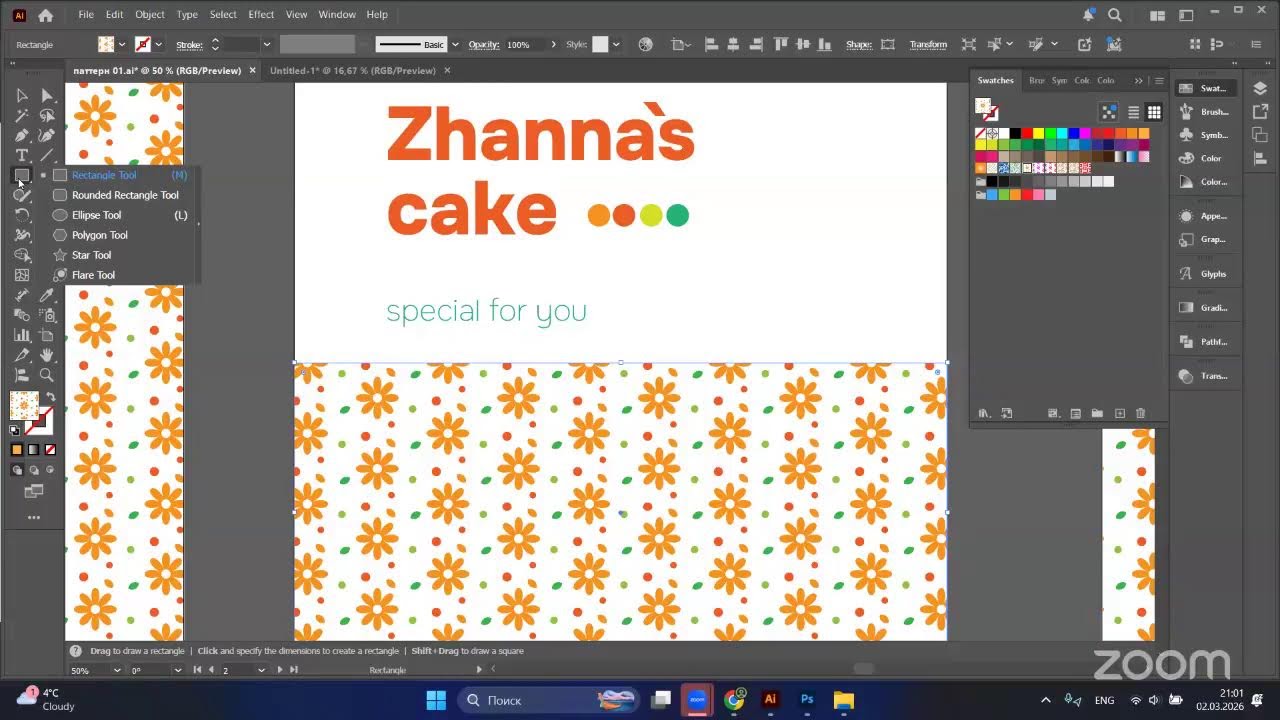Select the Selection tool arrow

click(21, 95)
